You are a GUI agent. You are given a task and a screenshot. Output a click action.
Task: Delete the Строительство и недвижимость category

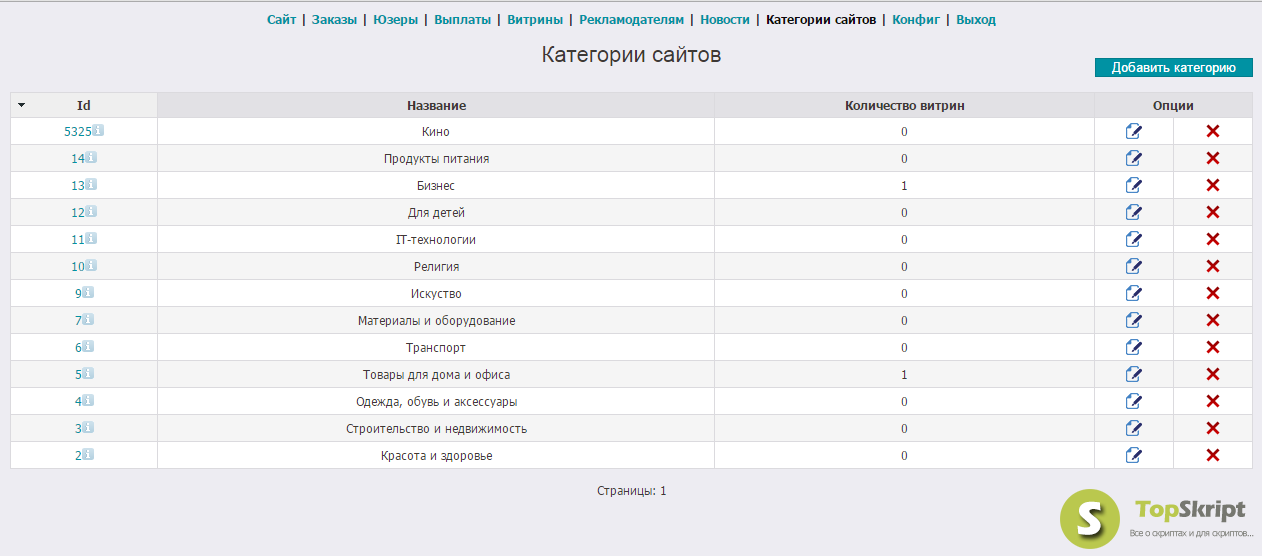1213,428
